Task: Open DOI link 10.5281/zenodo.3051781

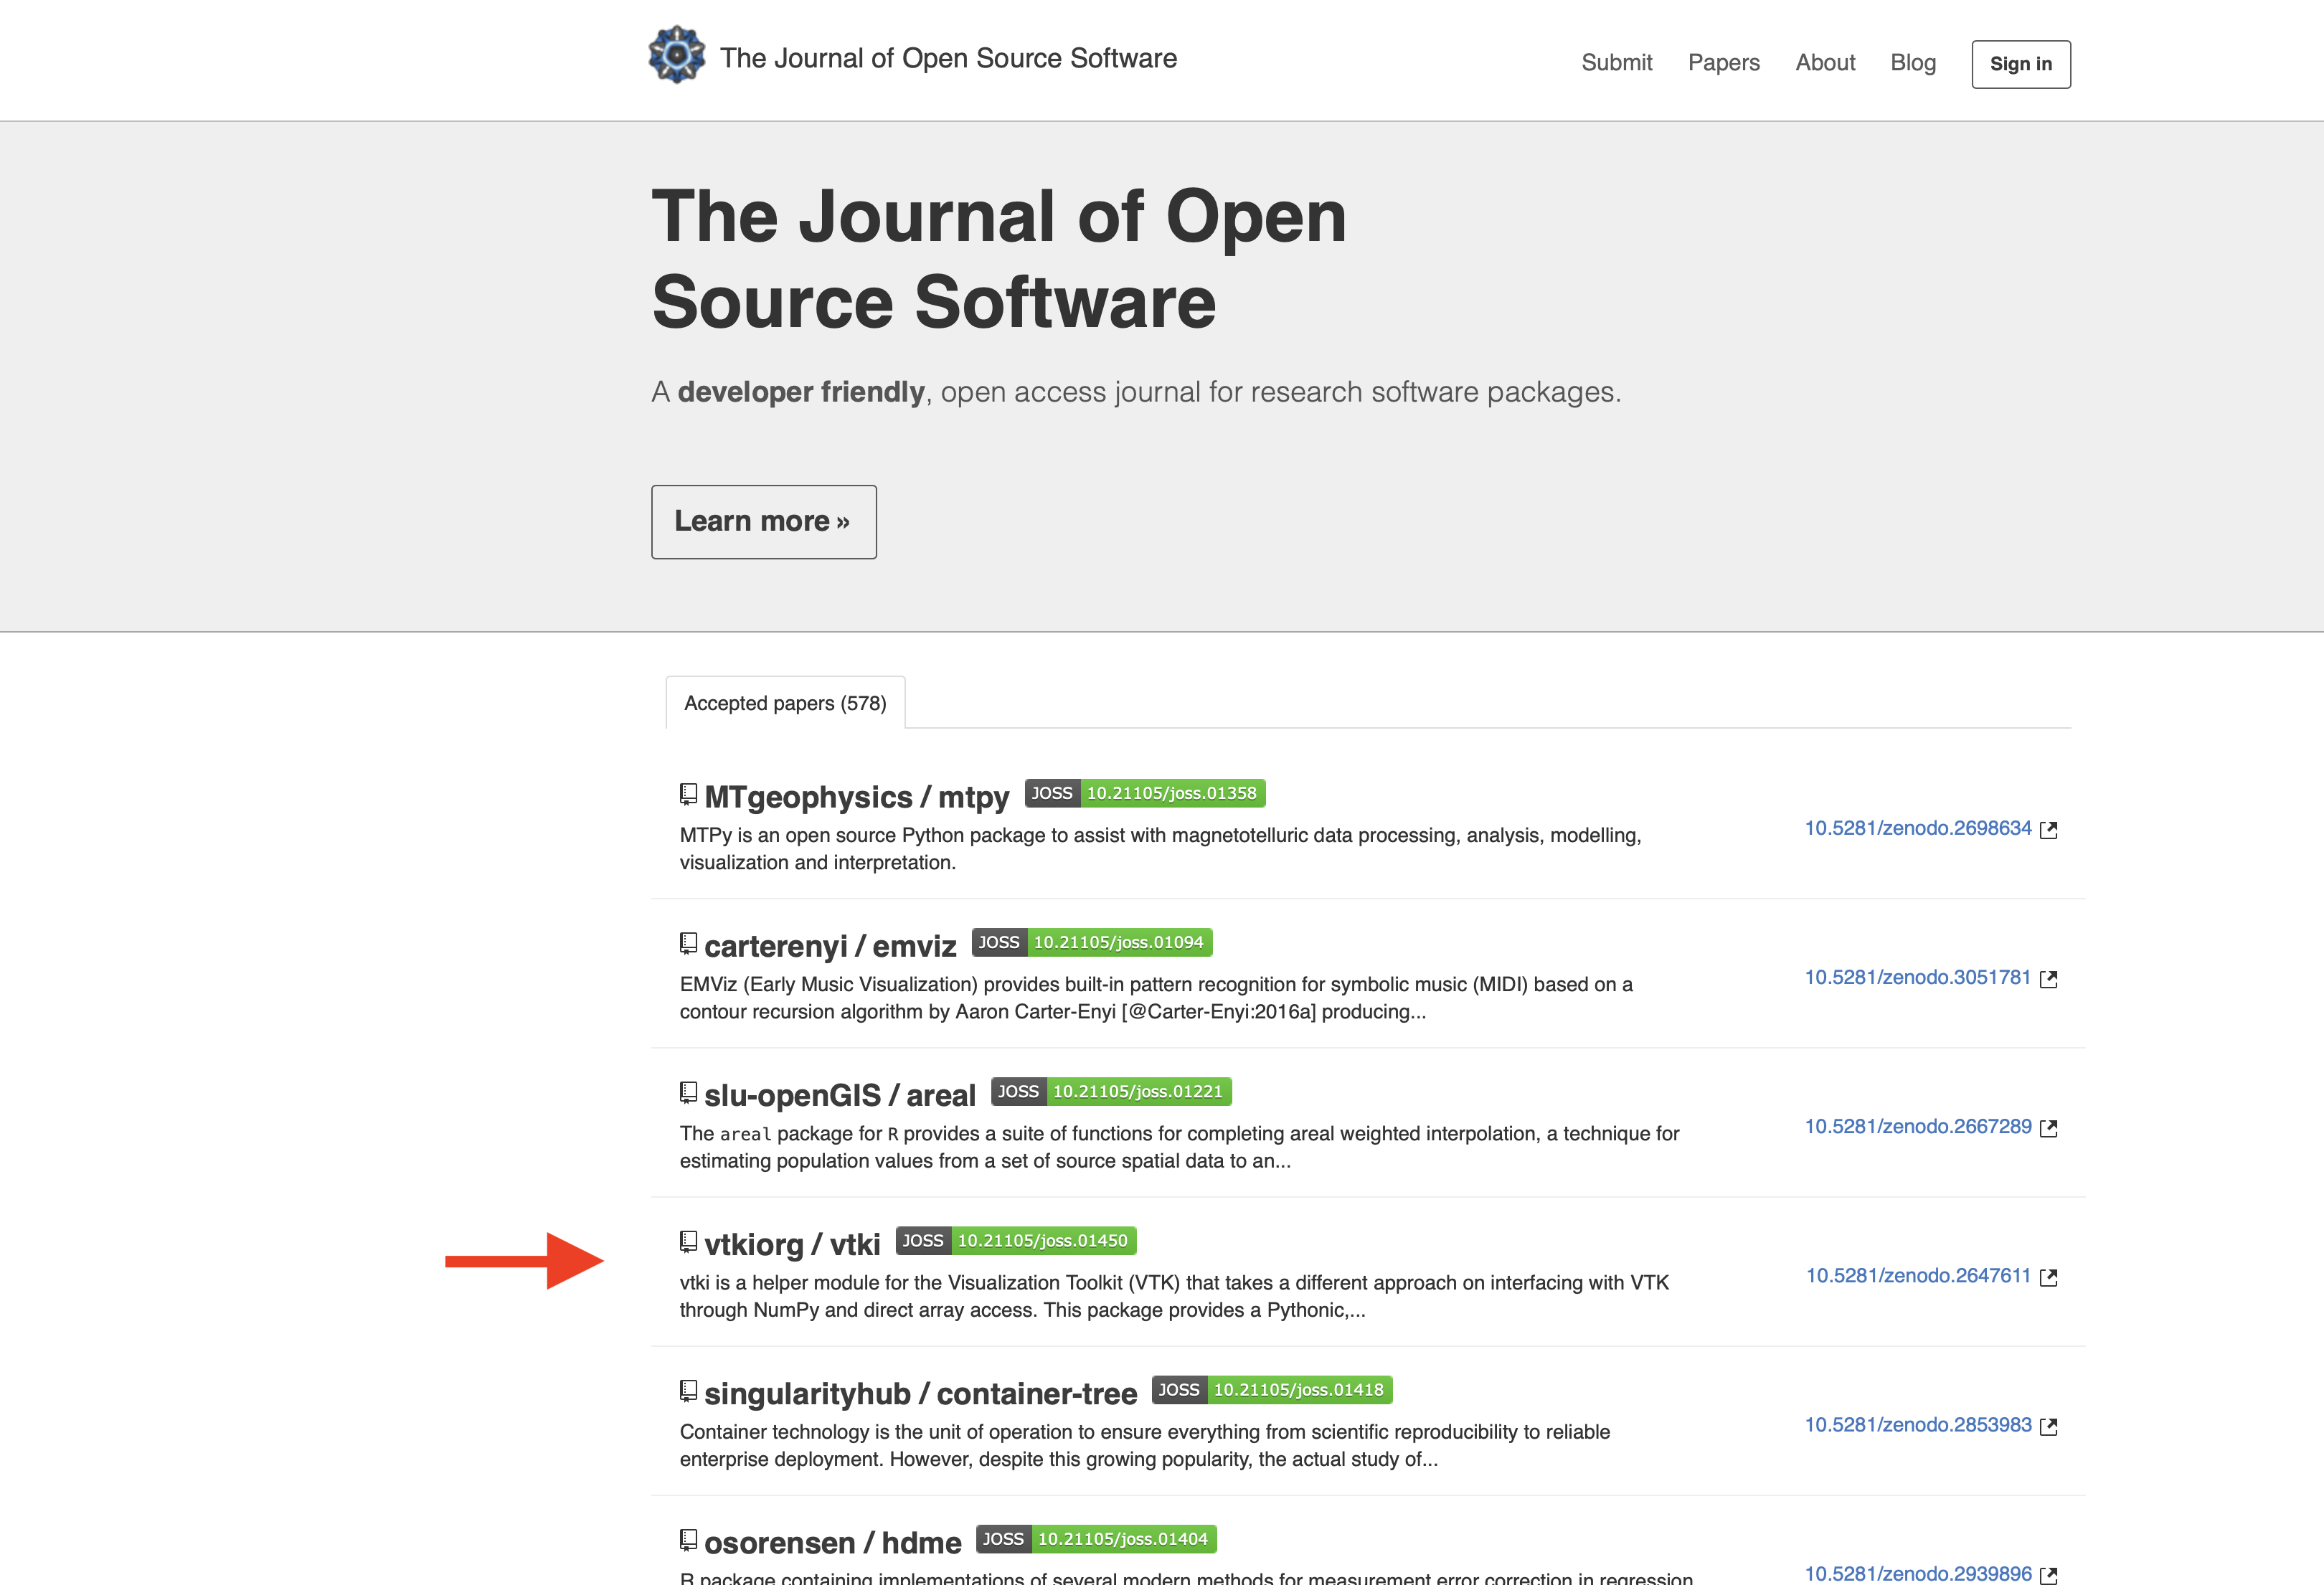Action: tap(1917, 978)
